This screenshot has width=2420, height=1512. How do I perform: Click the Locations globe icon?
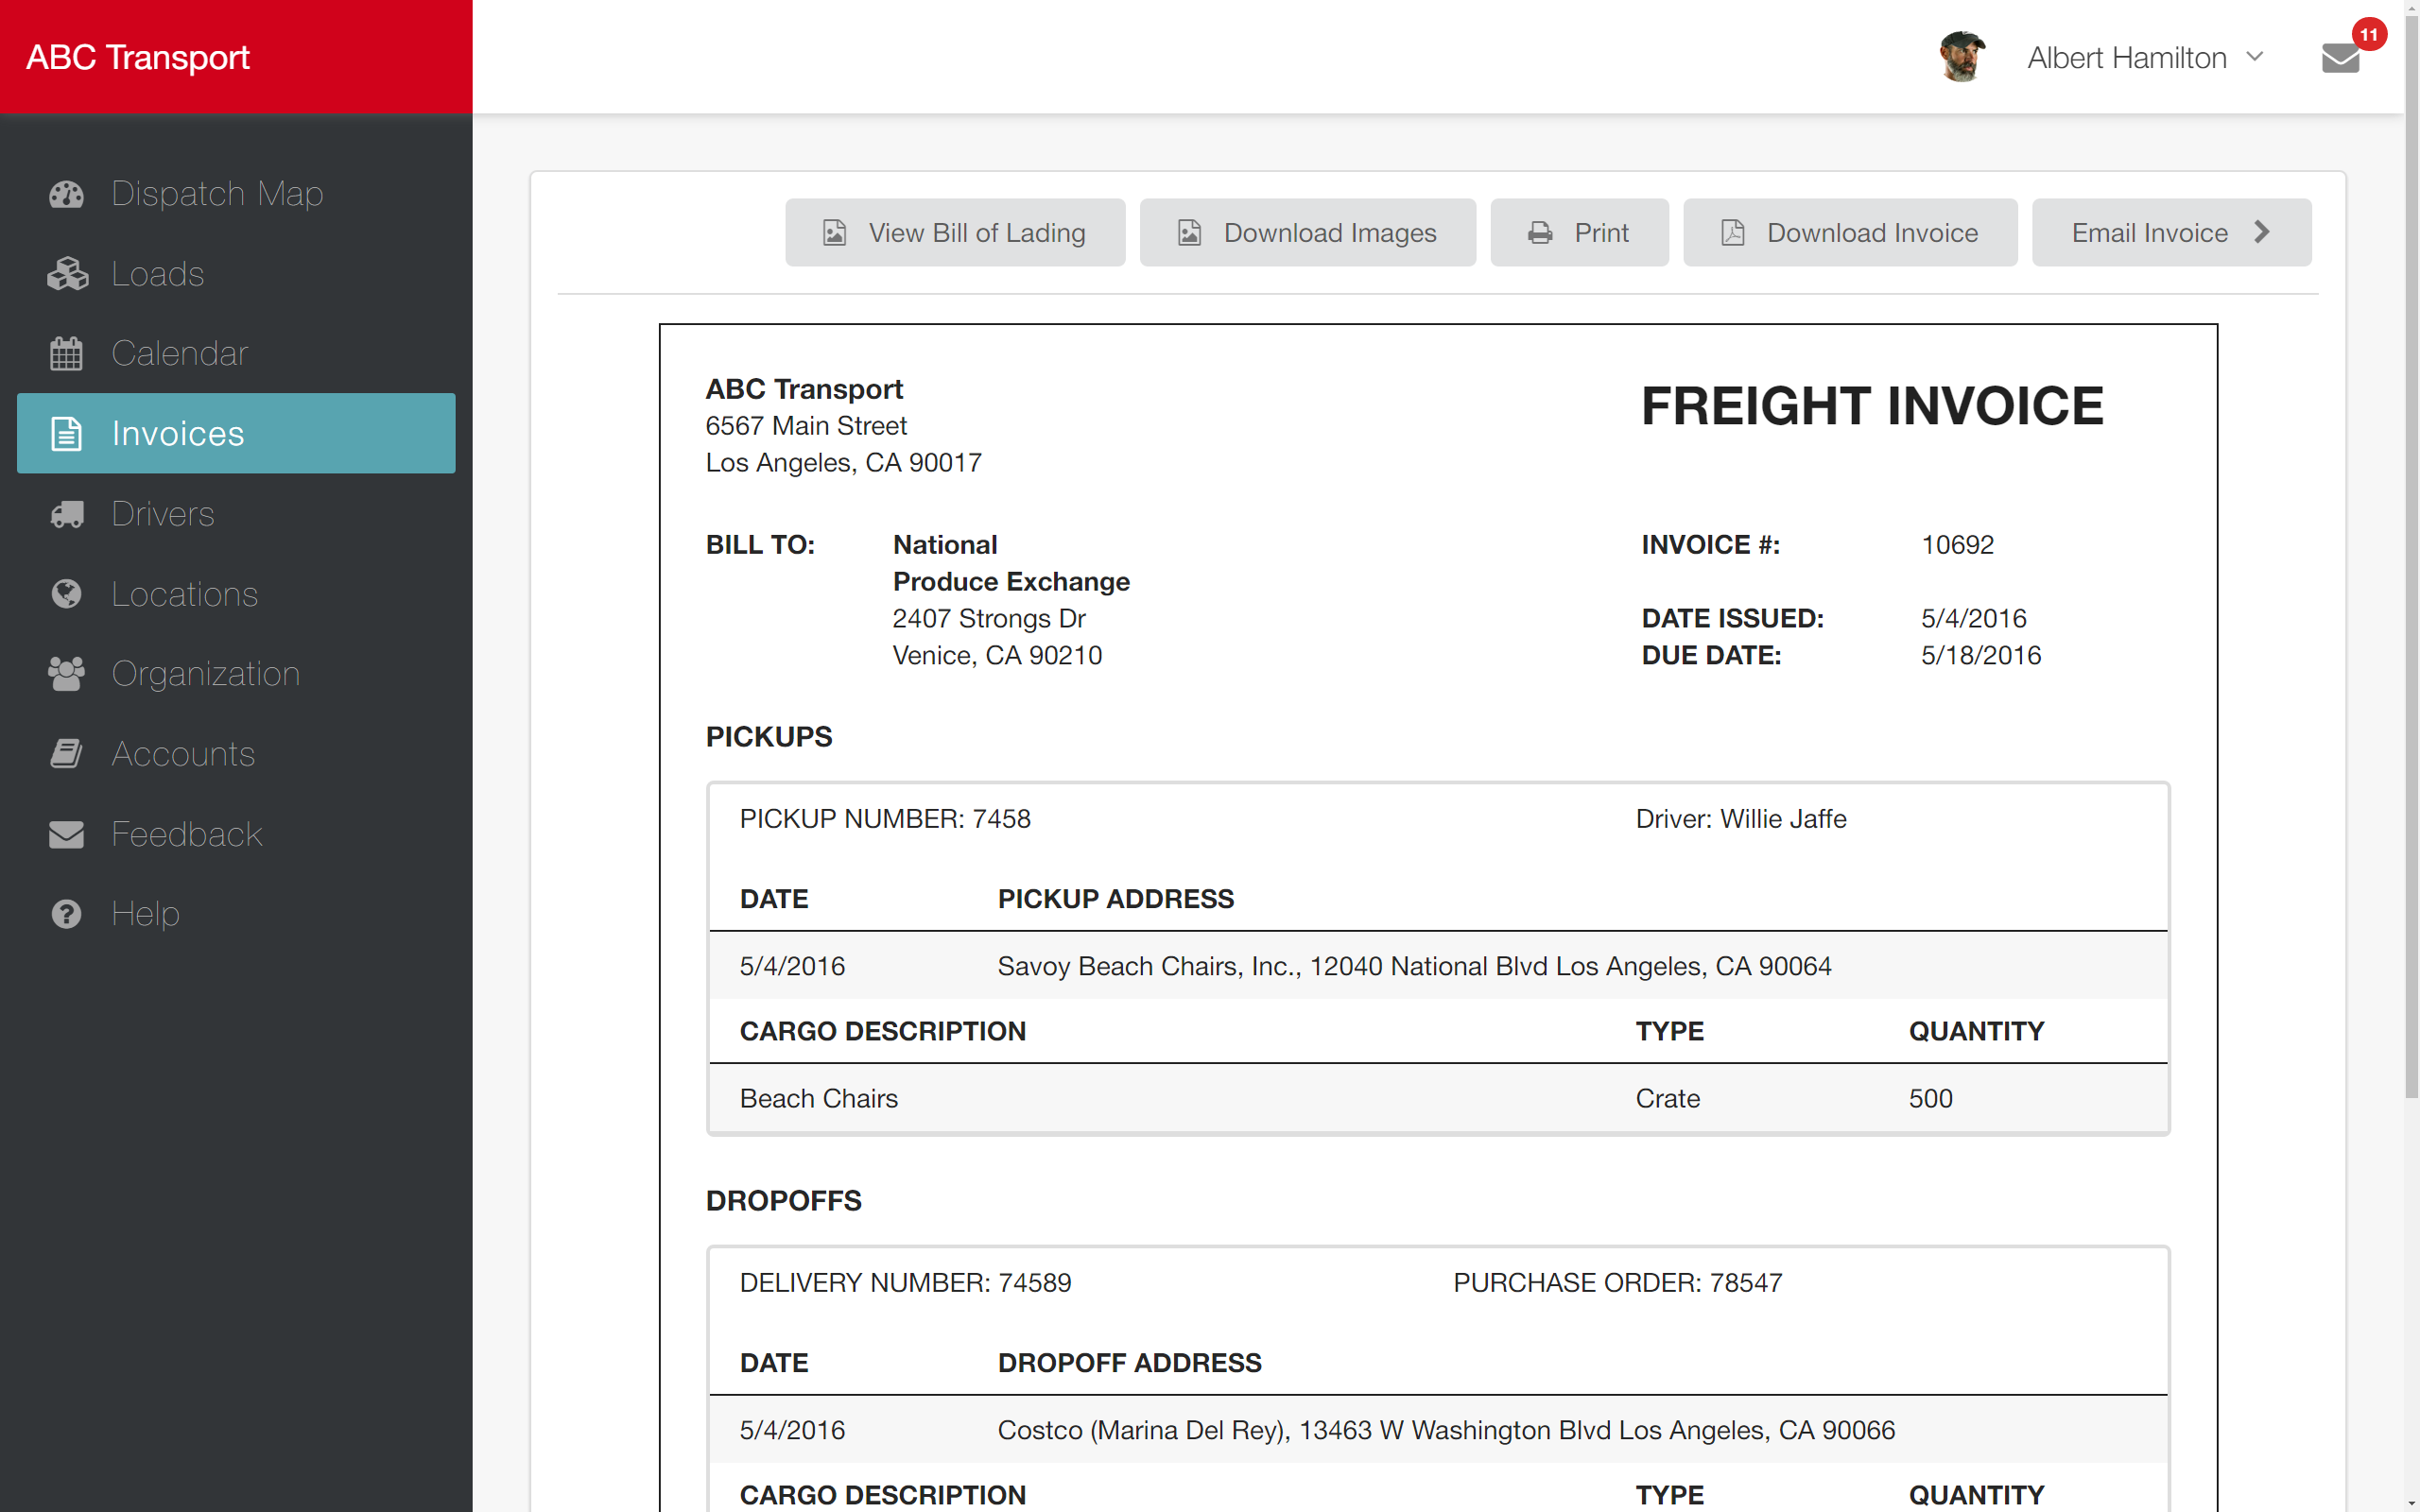66,594
